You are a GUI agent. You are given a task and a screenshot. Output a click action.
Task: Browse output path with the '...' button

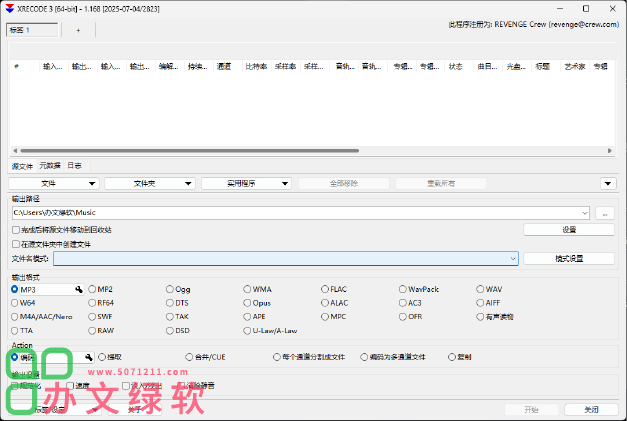click(605, 213)
